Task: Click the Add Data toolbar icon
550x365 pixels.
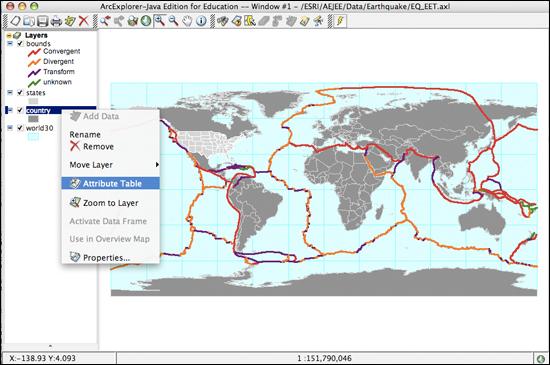Action: pos(70,21)
